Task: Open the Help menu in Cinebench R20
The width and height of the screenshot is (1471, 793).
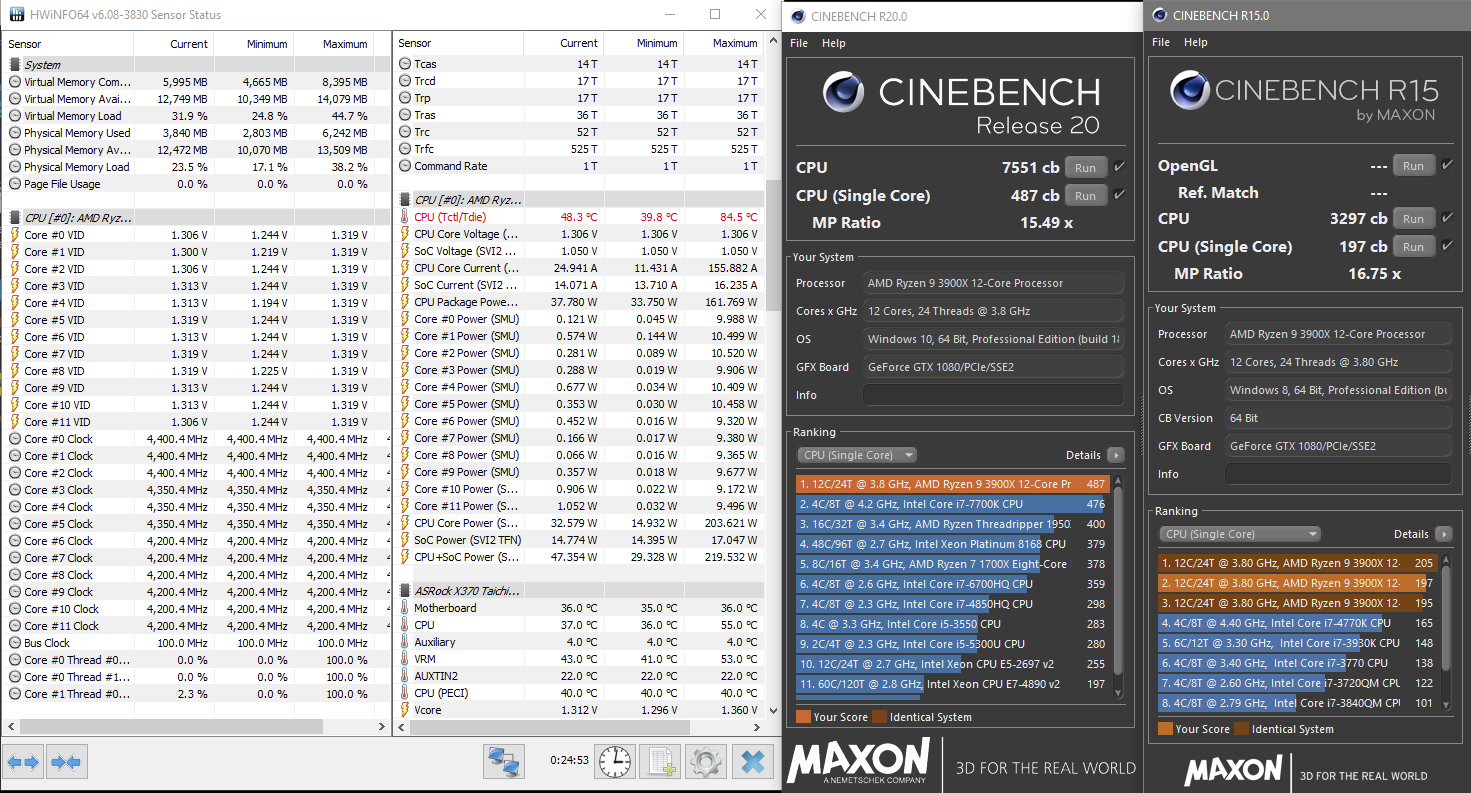Action: point(834,43)
